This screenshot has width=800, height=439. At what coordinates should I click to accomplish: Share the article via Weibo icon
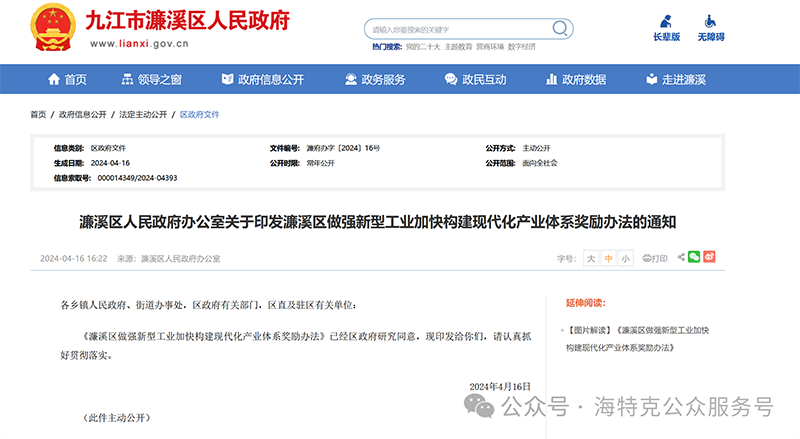(711, 257)
